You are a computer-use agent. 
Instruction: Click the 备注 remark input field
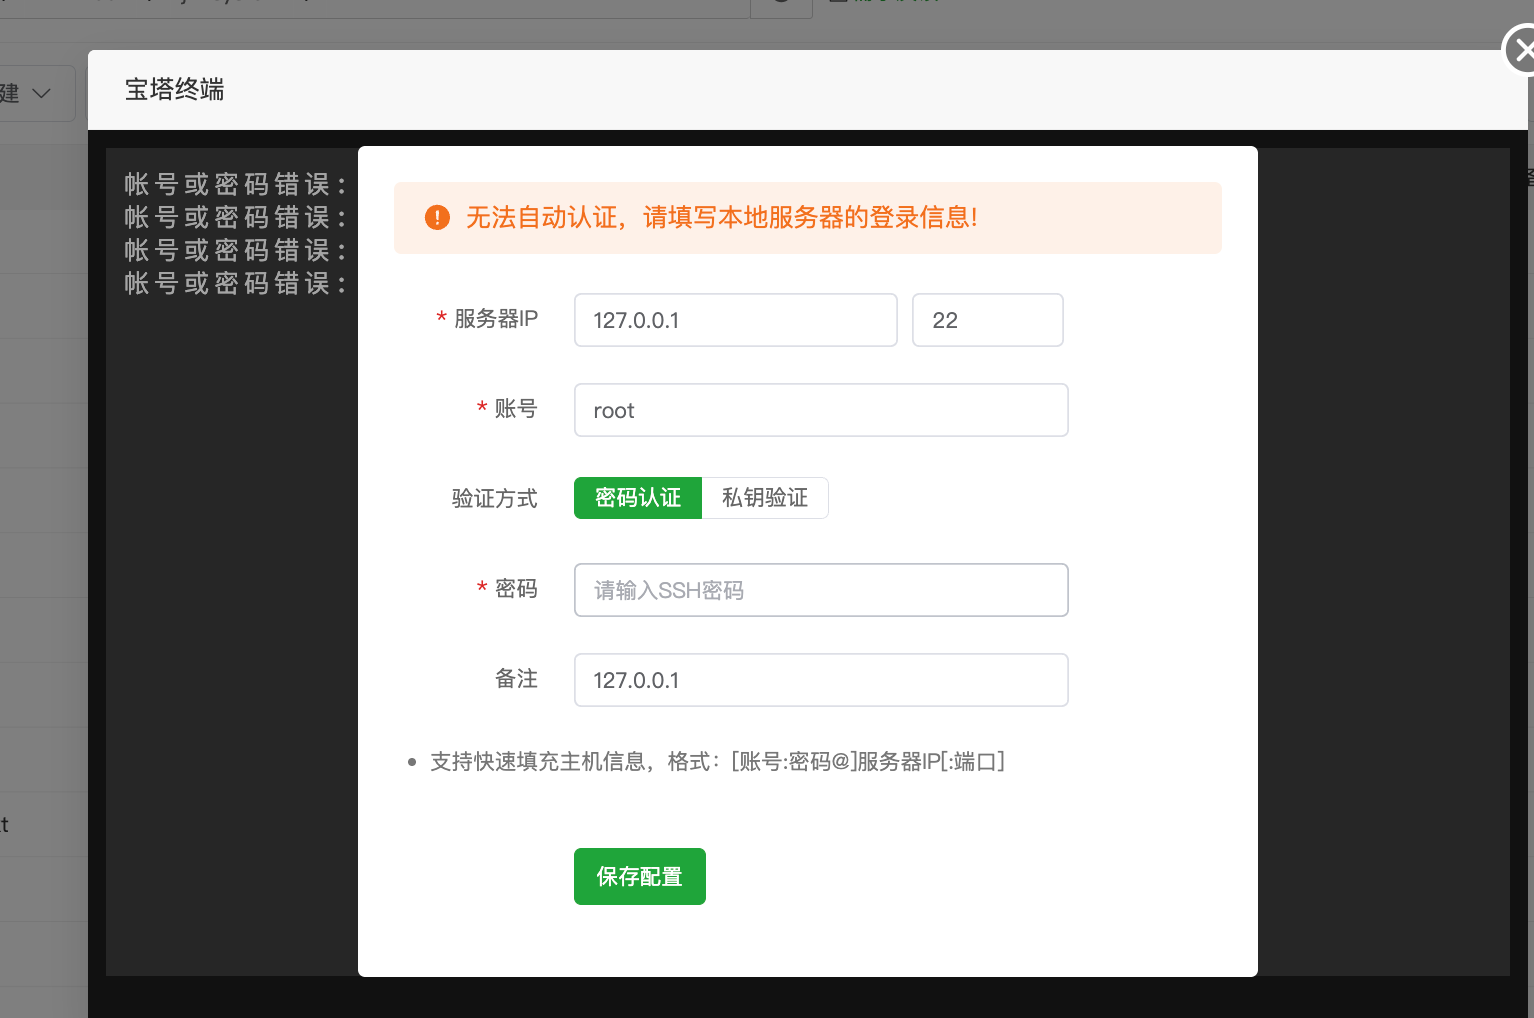[x=821, y=680]
